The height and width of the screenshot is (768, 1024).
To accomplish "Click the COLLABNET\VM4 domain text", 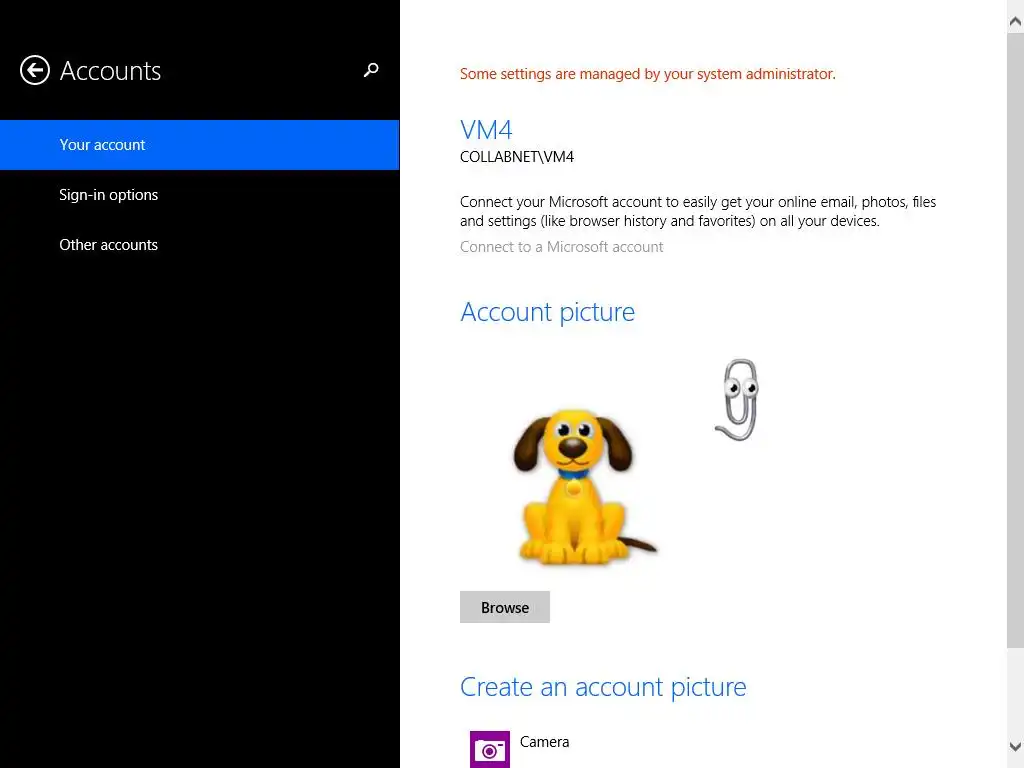I will pos(517,157).
